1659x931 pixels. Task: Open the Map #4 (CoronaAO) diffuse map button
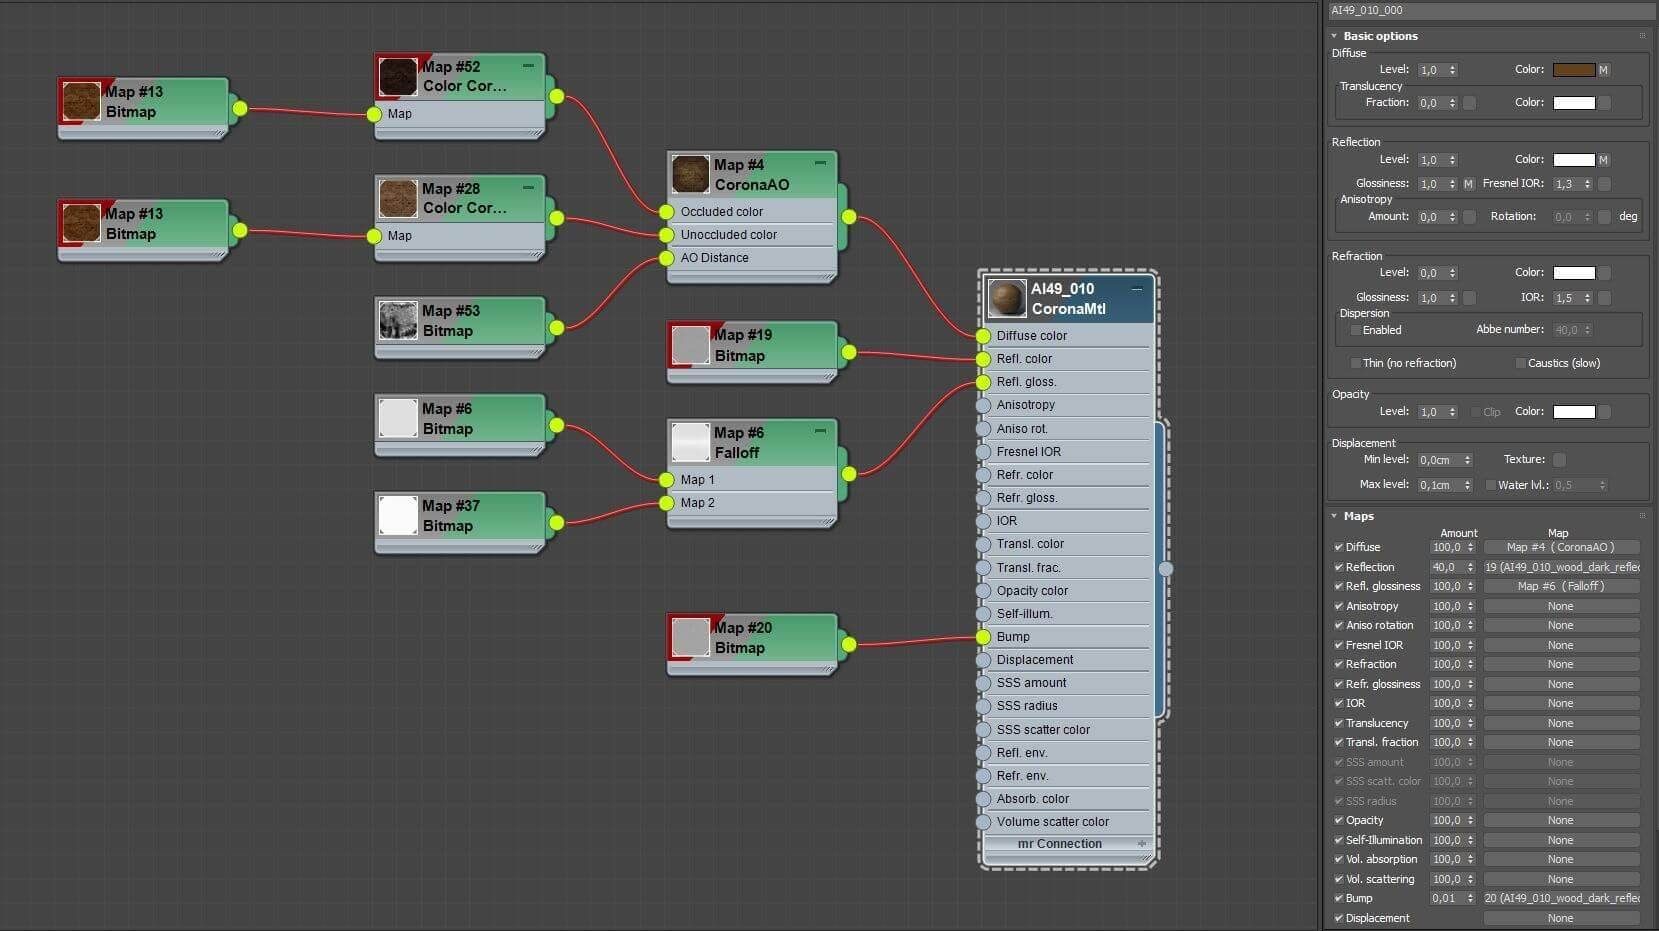point(1560,547)
